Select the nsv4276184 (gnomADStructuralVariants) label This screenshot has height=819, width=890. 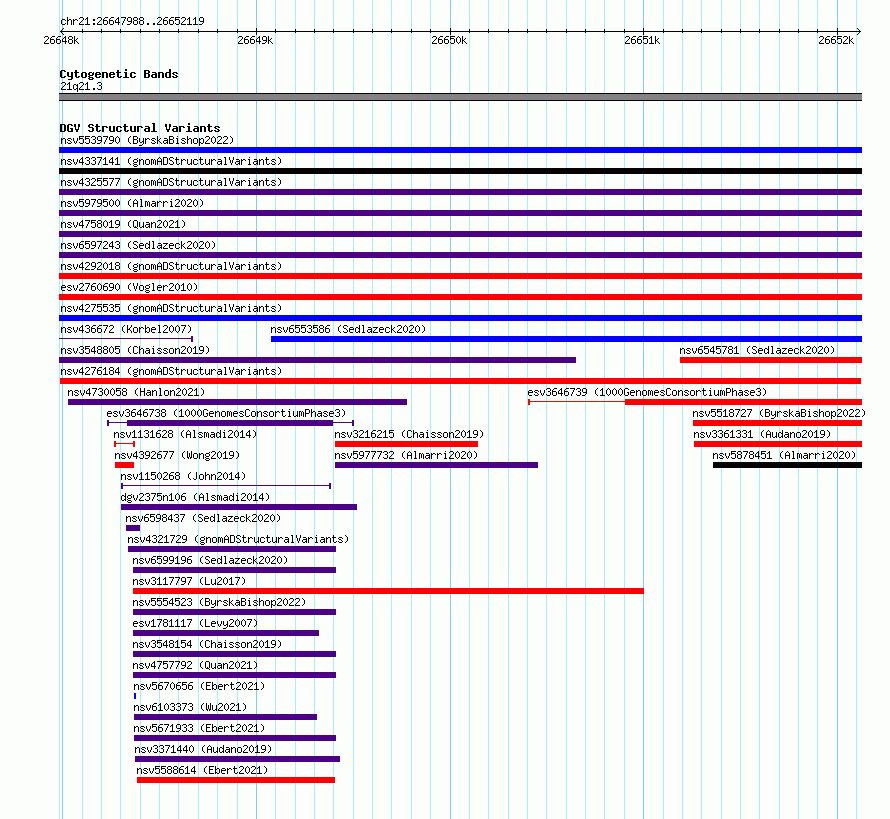coord(171,371)
